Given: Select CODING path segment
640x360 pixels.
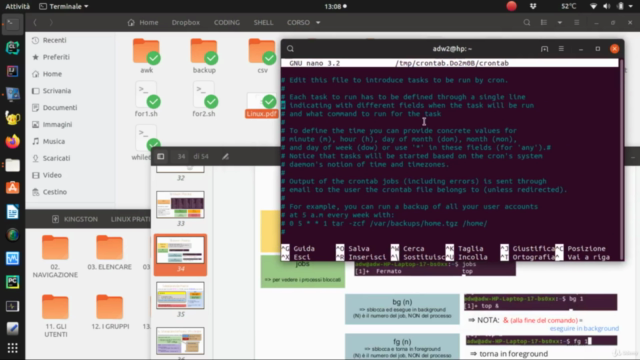Looking at the screenshot, I should (x=227, y=22).
